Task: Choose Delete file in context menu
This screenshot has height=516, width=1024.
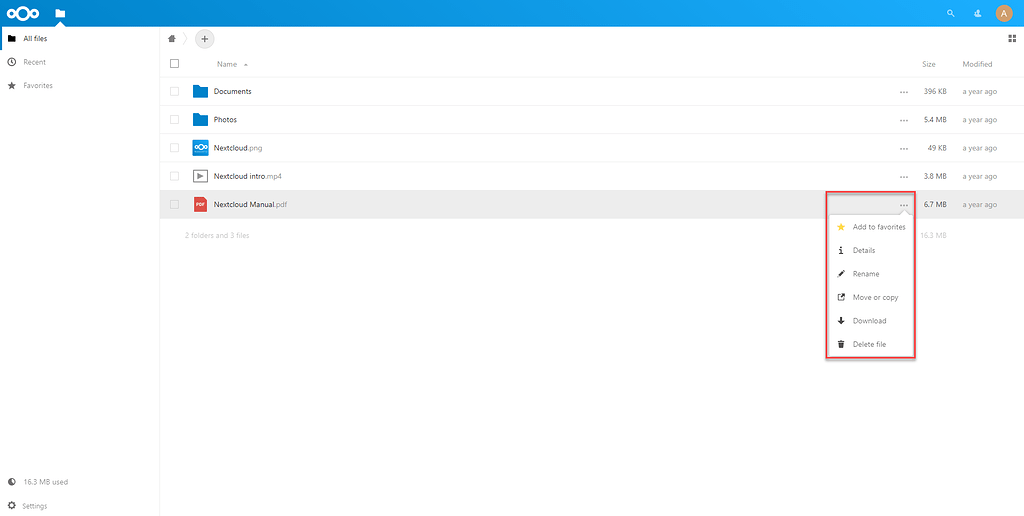Action: [x=871, y=344]
